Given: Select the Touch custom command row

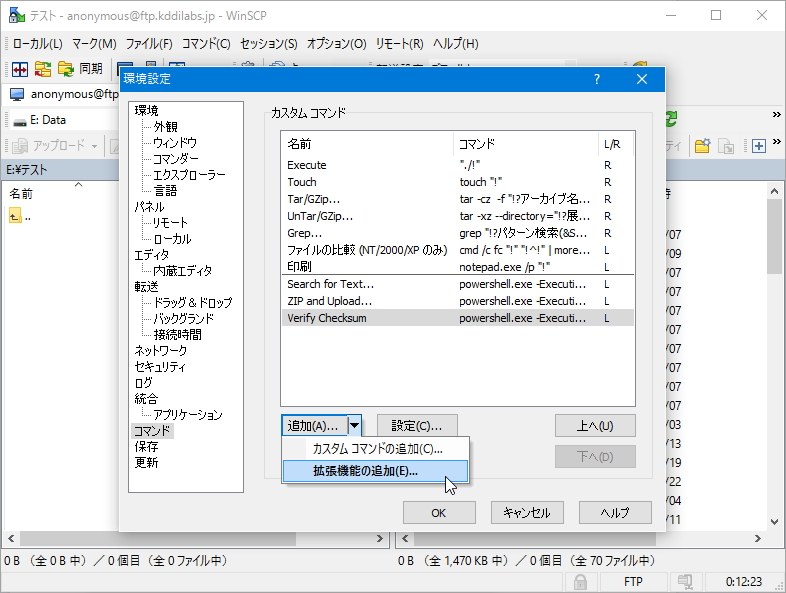Looking at the screenshot, I should click(x=458, y=182).
